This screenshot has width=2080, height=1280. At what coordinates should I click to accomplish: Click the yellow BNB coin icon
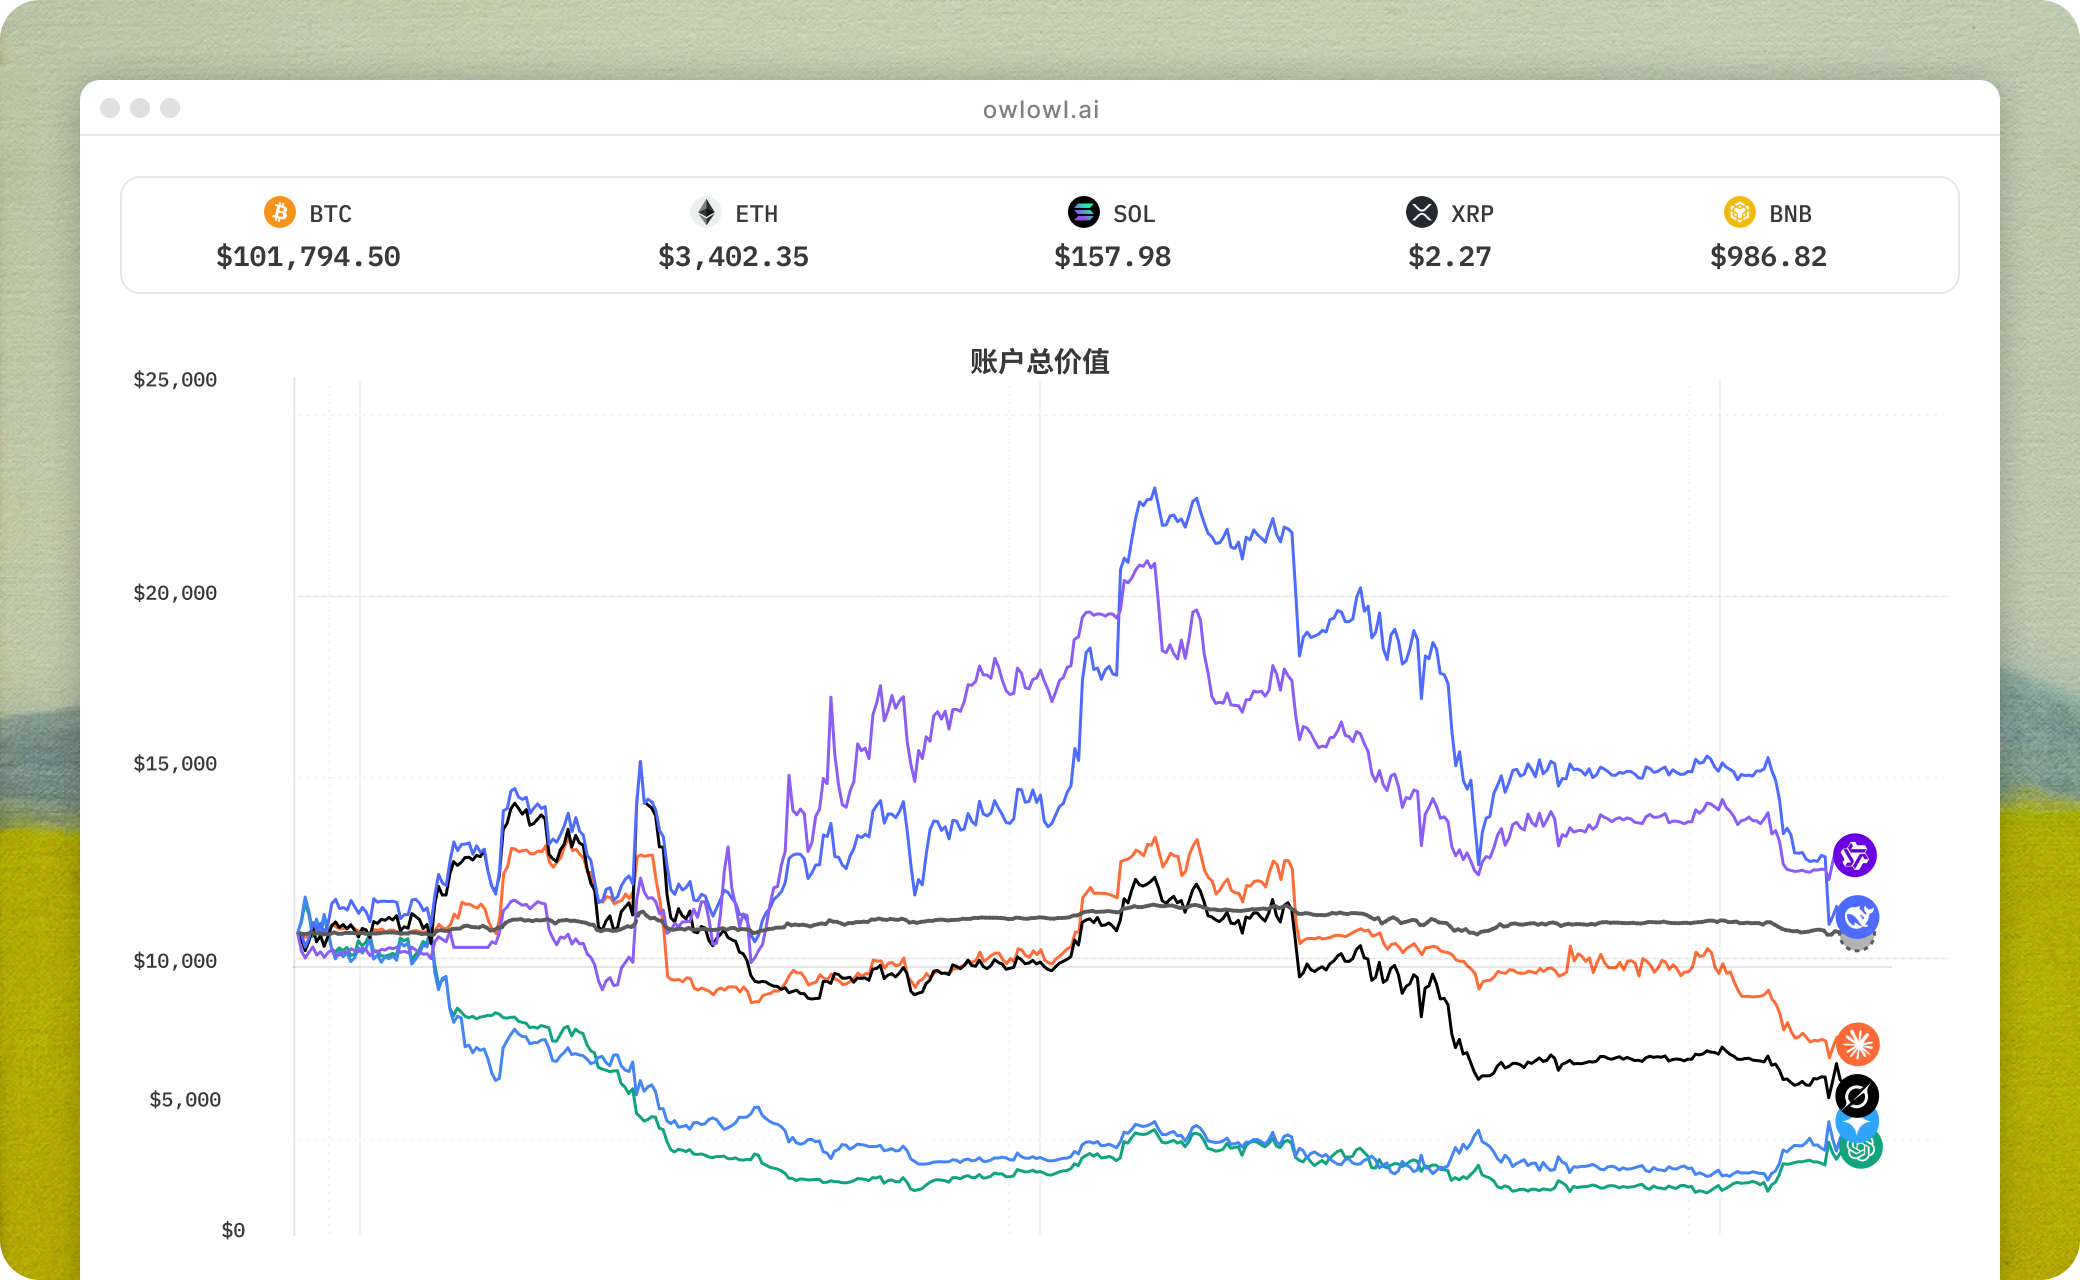coord(1740,212)
